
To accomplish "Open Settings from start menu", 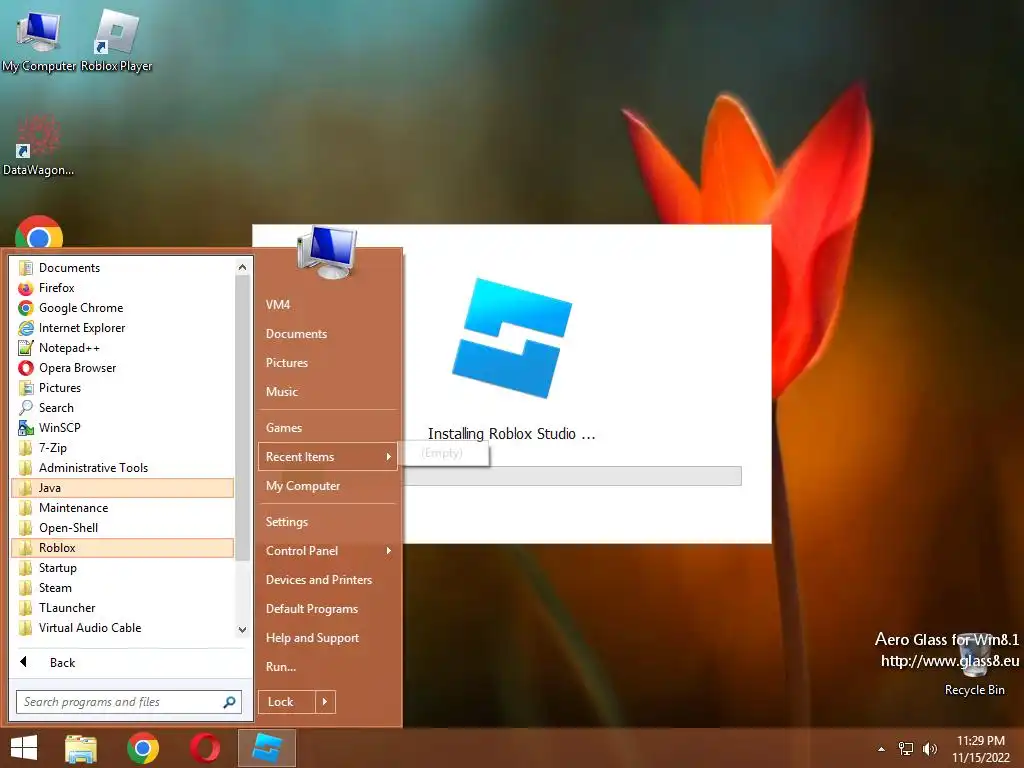I will tap(328, 522).
